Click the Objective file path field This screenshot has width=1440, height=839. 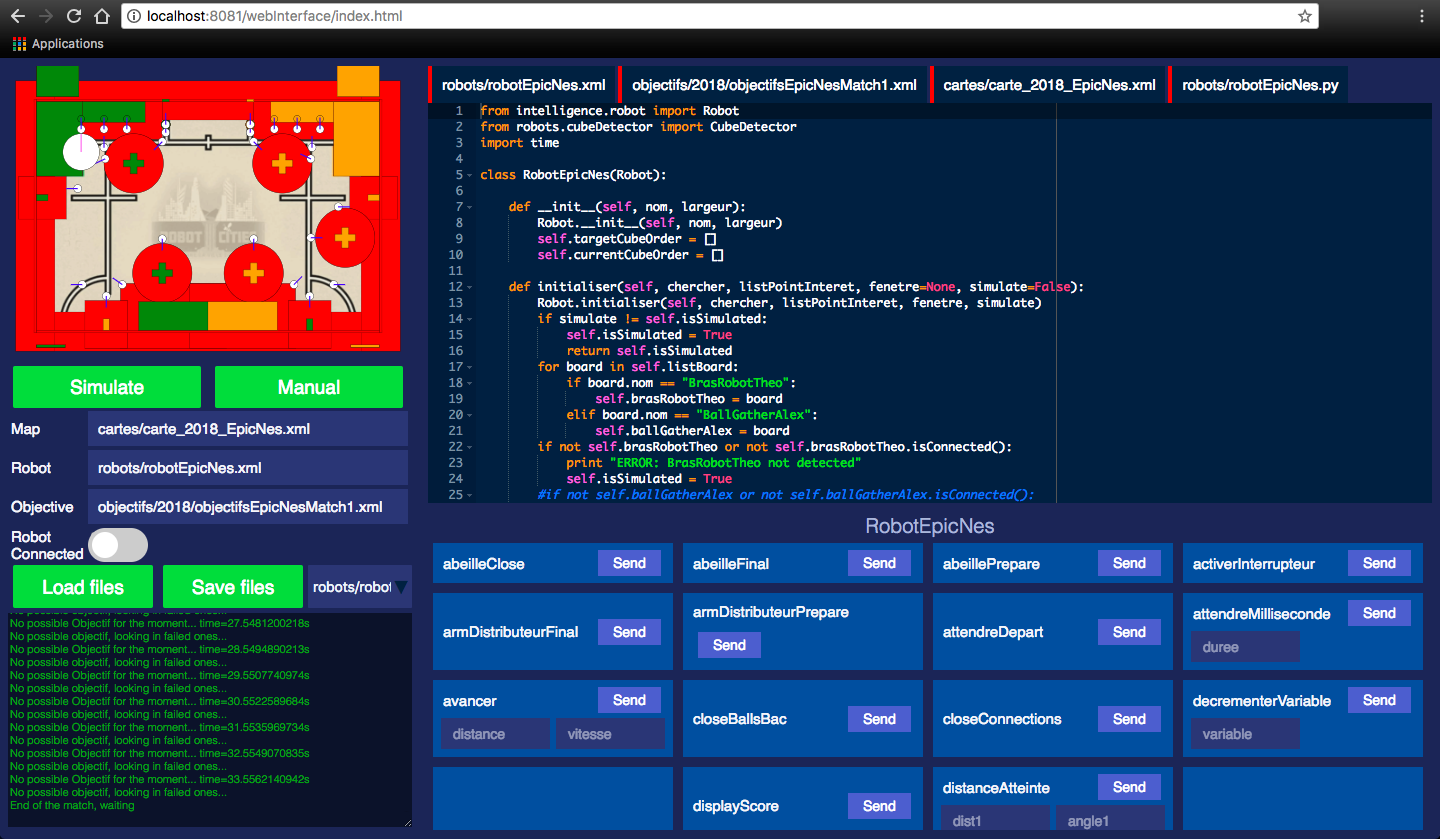tap(248, 506)
